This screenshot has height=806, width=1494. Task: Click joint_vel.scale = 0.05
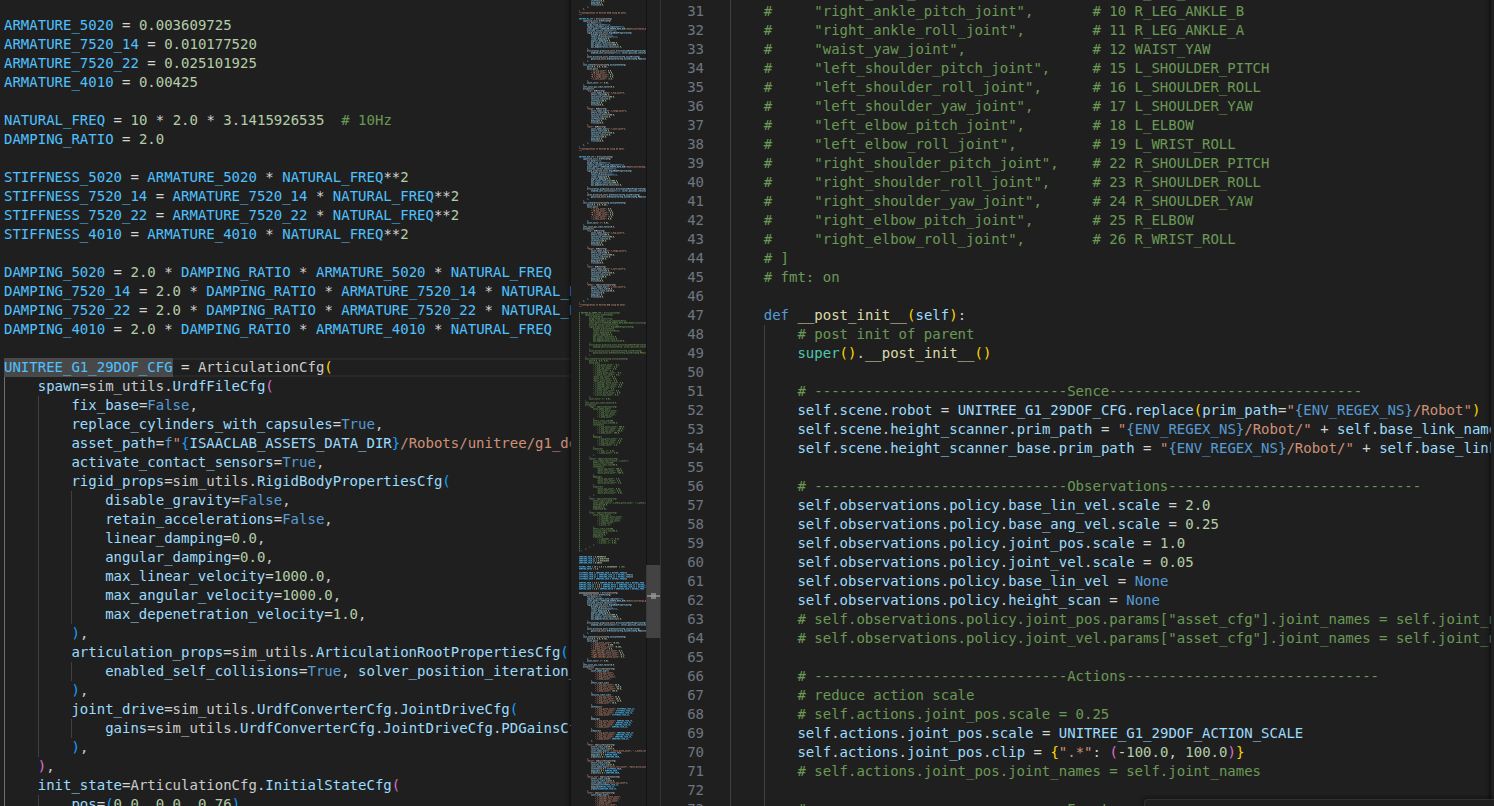pyautogui.click(x=995, y=562)
